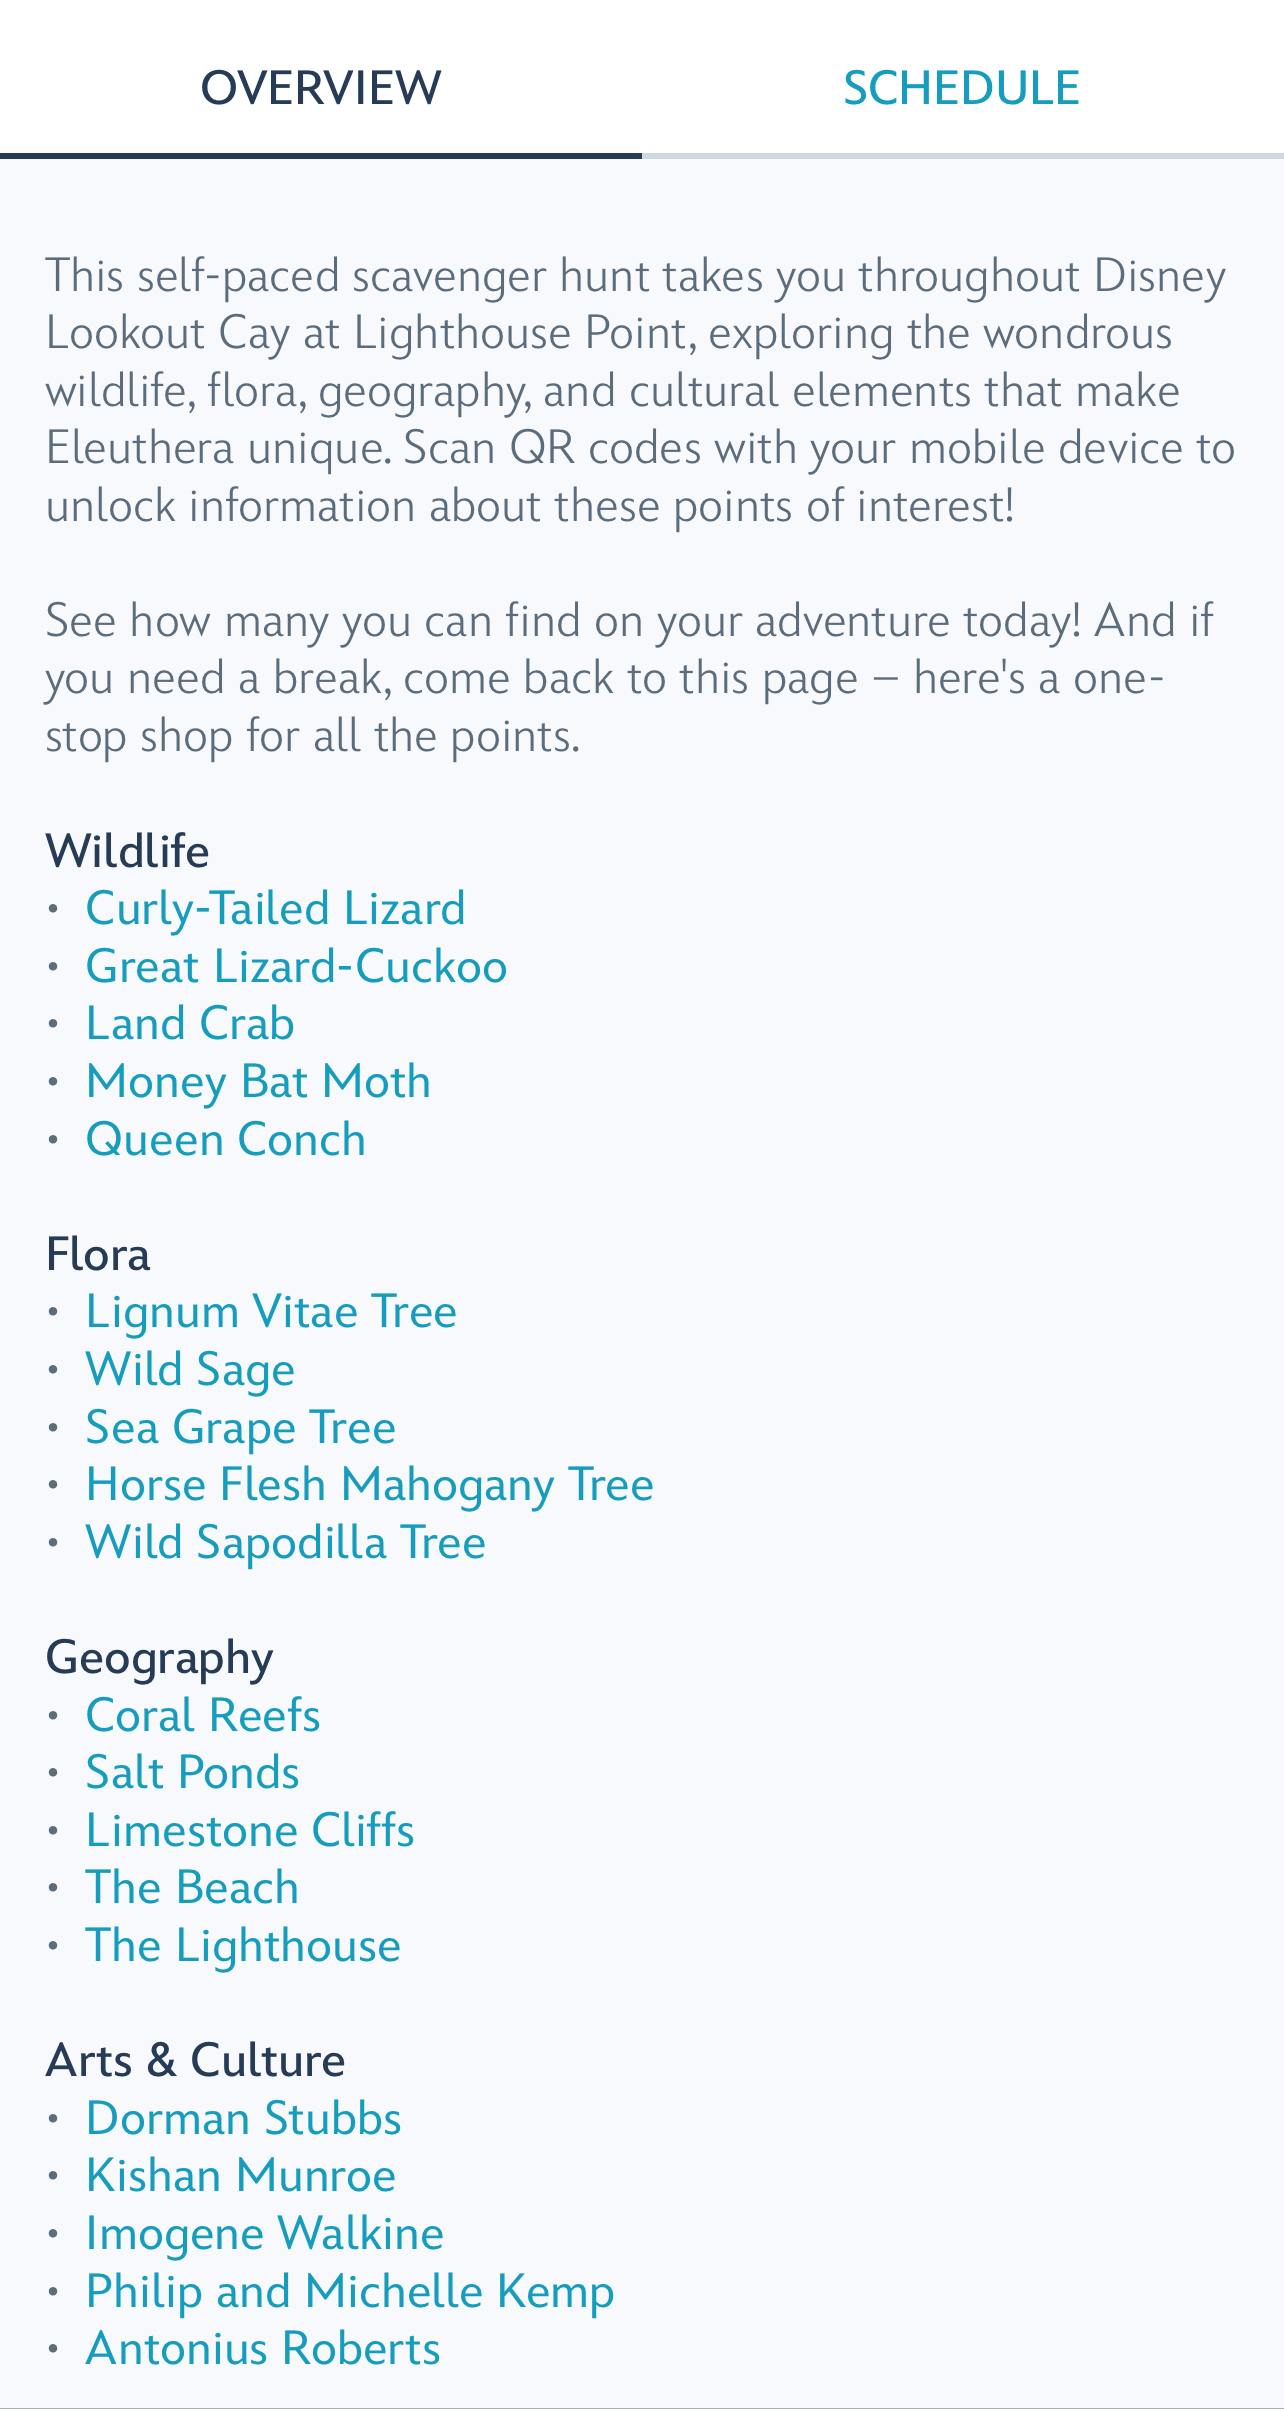Open The Lighthouse link

(x=243, y=1946)
